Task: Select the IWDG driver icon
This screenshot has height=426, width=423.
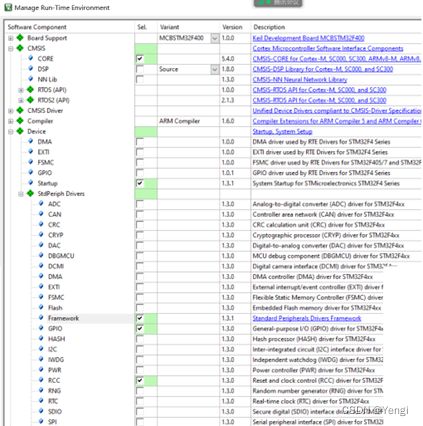Action: pyautogui.click(x=41, y=359)
